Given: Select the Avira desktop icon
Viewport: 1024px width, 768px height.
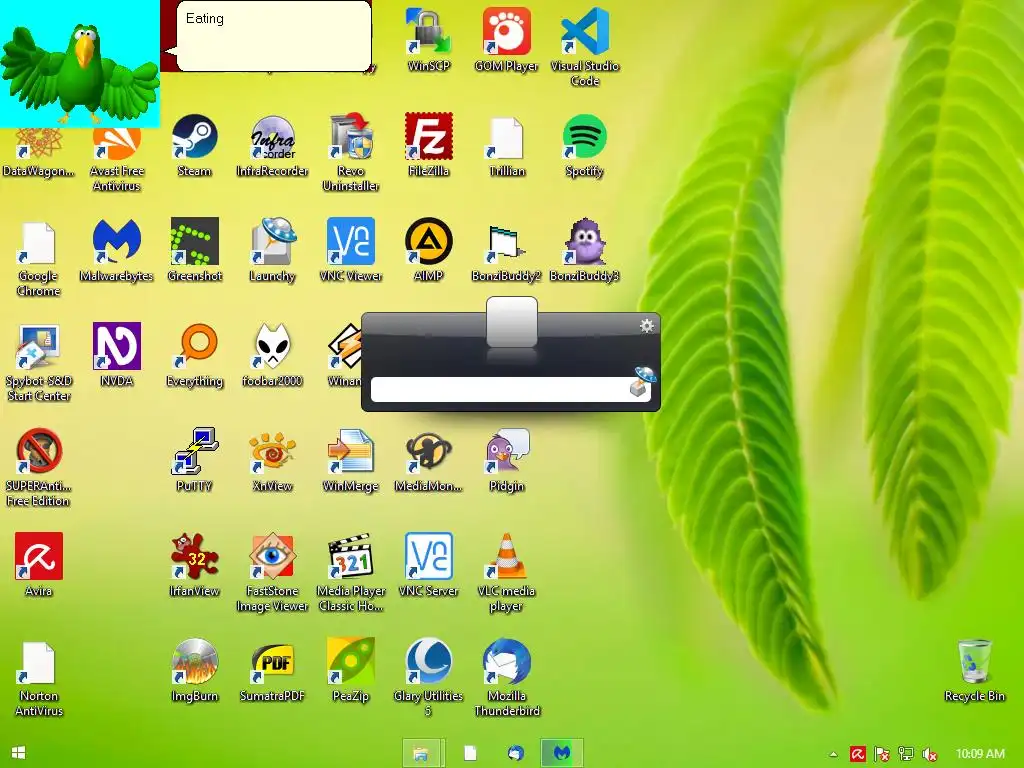Looking at the screenshot, I should (39, 565).
